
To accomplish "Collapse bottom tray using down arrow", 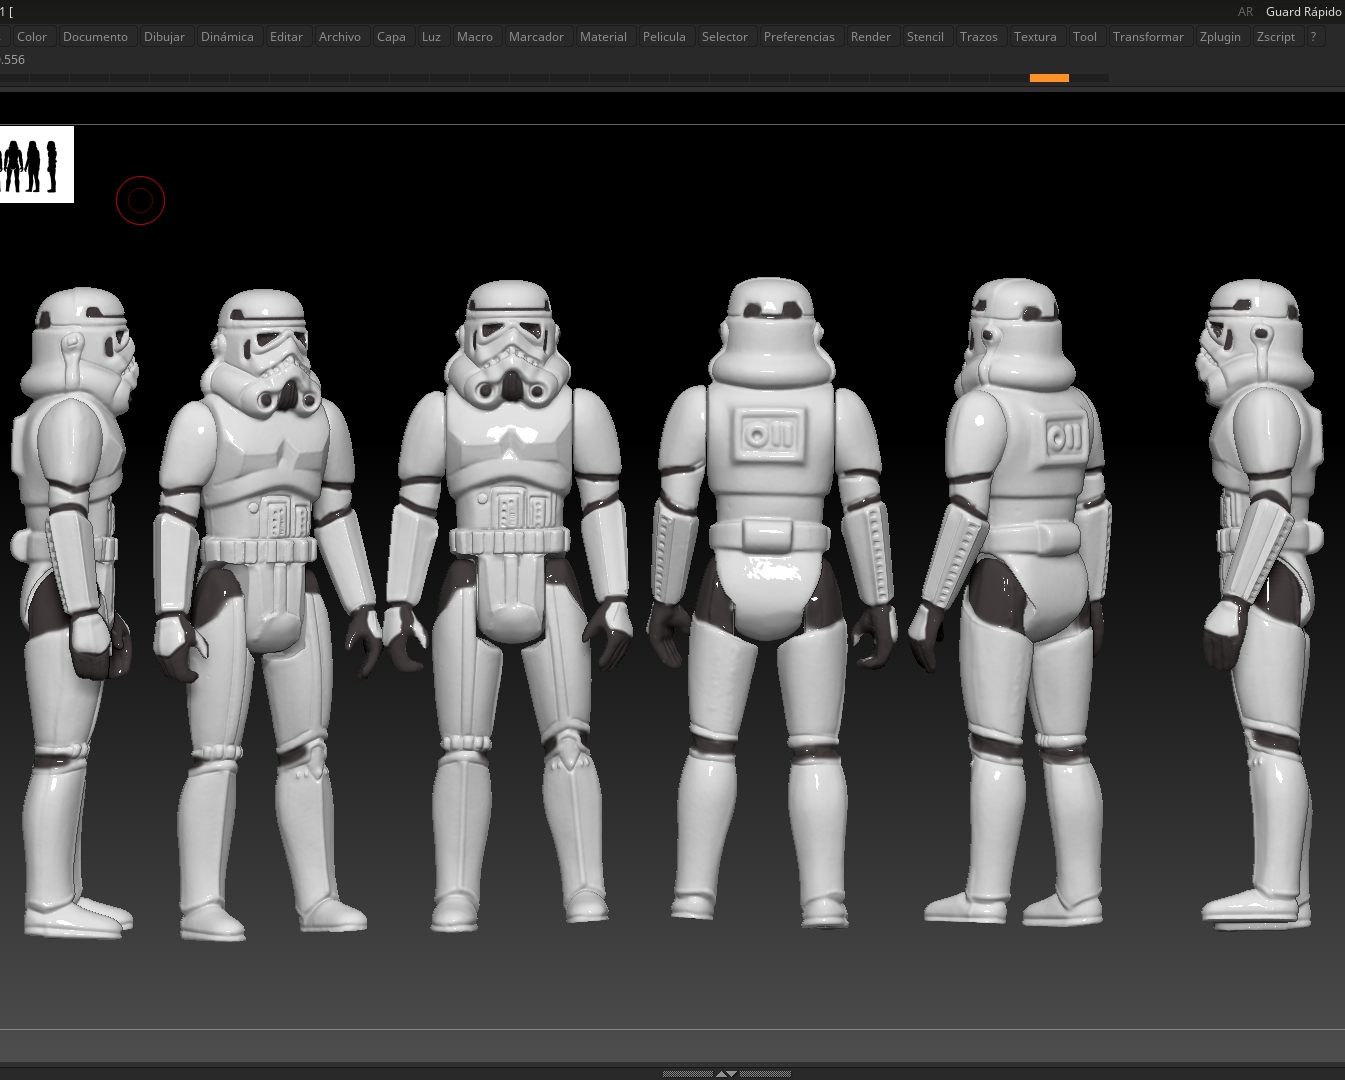I will coord(733,1074).
